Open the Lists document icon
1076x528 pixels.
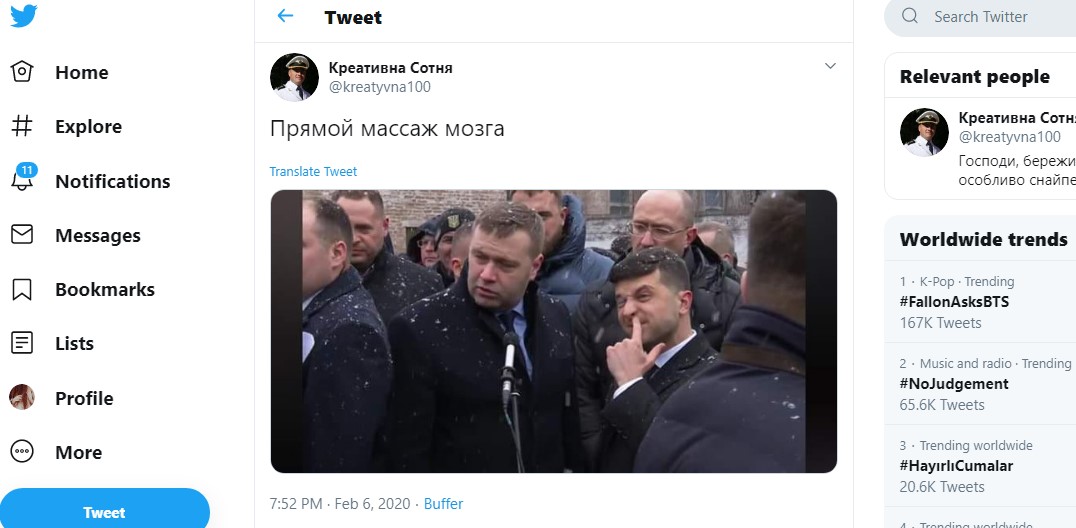point(22,343)
